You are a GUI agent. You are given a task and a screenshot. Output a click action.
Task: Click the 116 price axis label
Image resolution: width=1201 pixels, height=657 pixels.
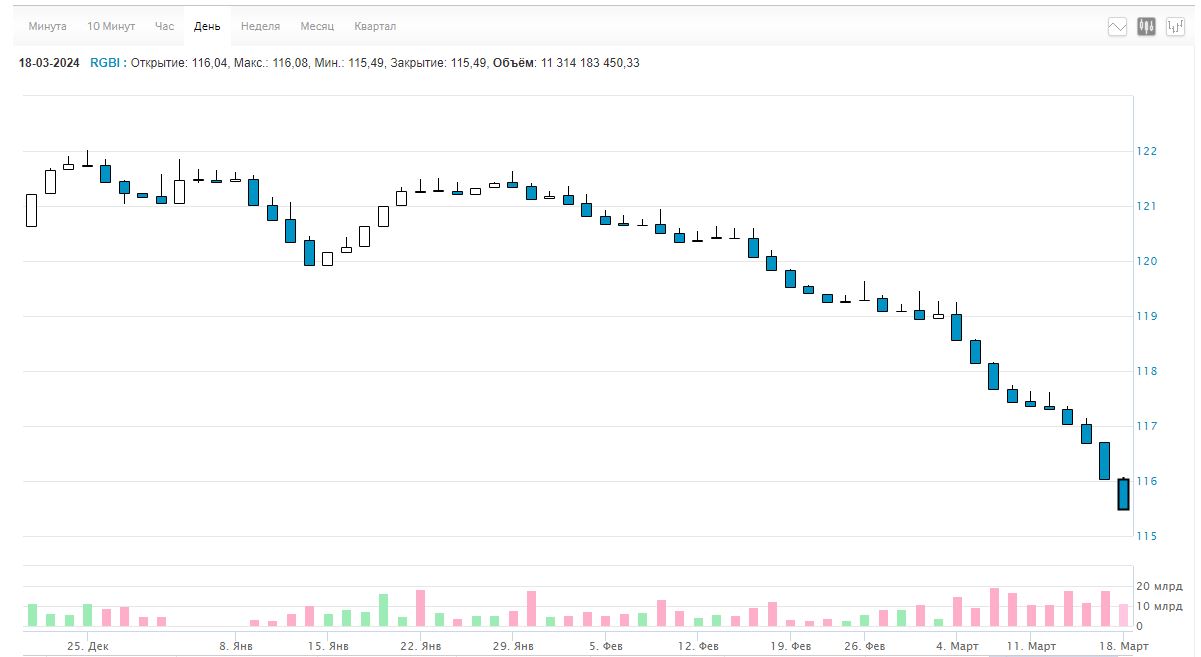pyautogui.click(x=1147, y=481)
